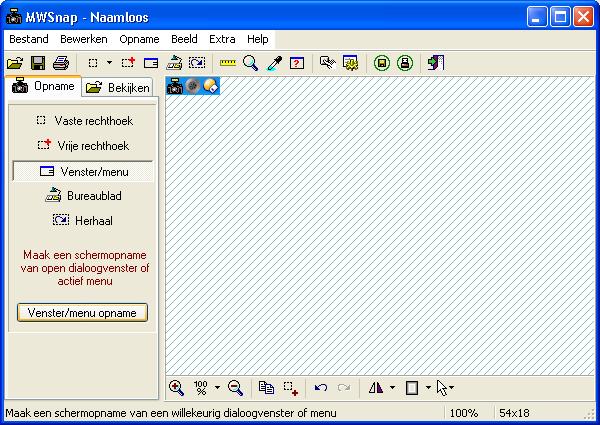
Task: Open the Extra menu
Action: (222, 39)
